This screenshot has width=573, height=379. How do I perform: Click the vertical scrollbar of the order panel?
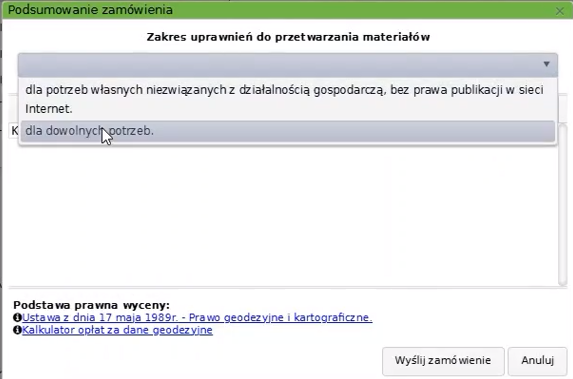[563, 205]
